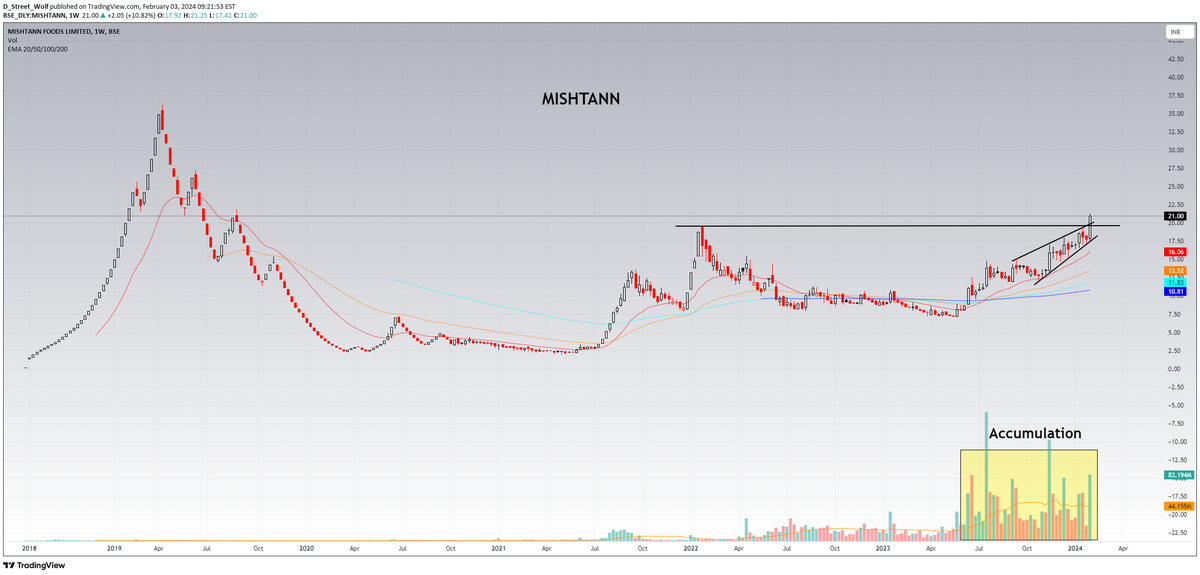
Task: Click the 30.00 price axis label
Action: click(1175, 150)
